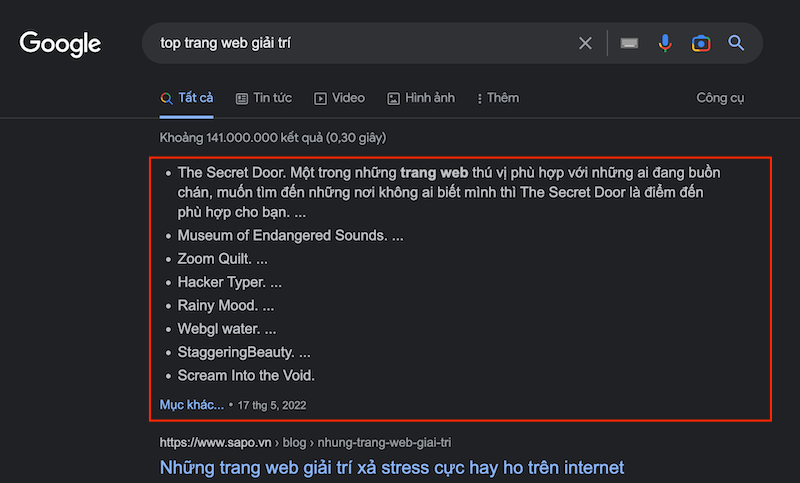
Task: Search by image with camera icon
Action: (x=701, y=43)
